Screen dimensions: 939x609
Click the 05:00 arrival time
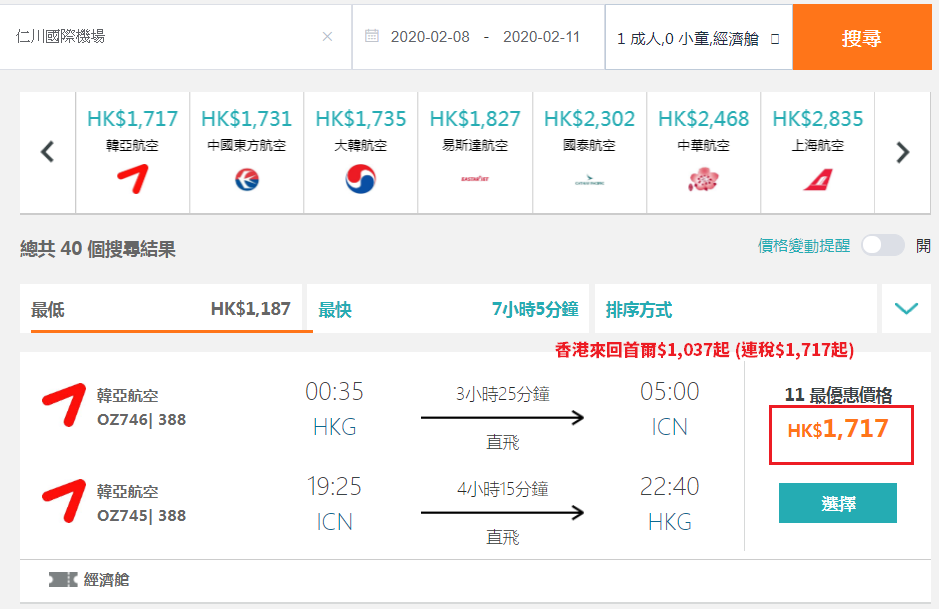point(670,392)
